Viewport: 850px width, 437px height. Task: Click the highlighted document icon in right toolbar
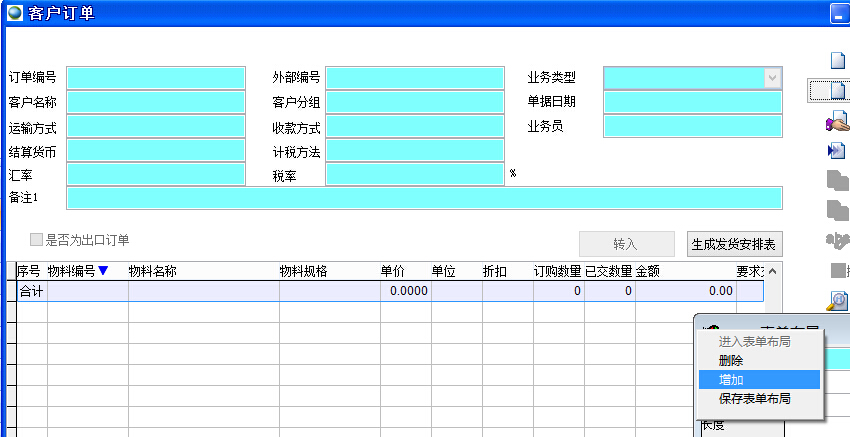point(837,91)
